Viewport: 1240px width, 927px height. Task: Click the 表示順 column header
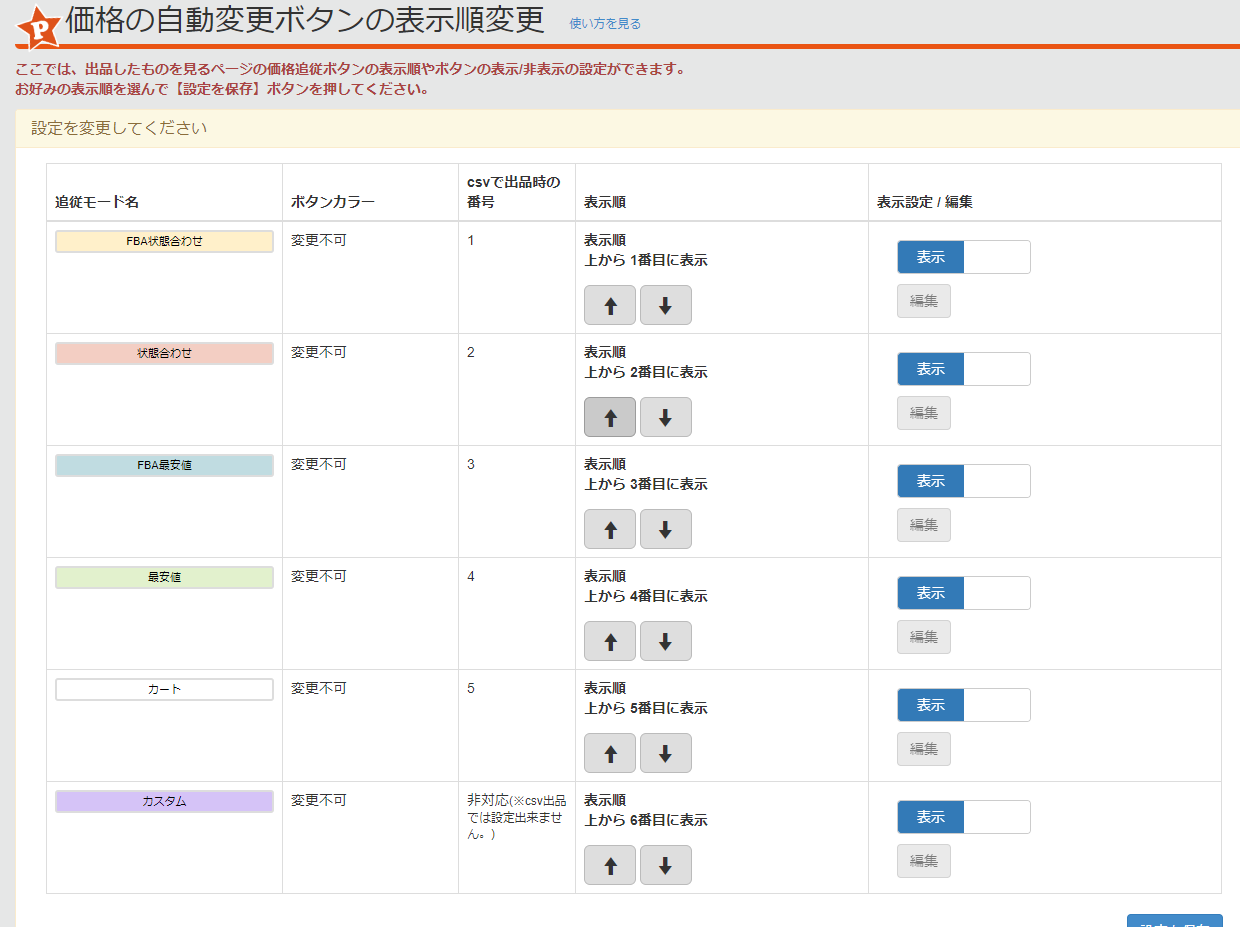click(x=605, y=202)
